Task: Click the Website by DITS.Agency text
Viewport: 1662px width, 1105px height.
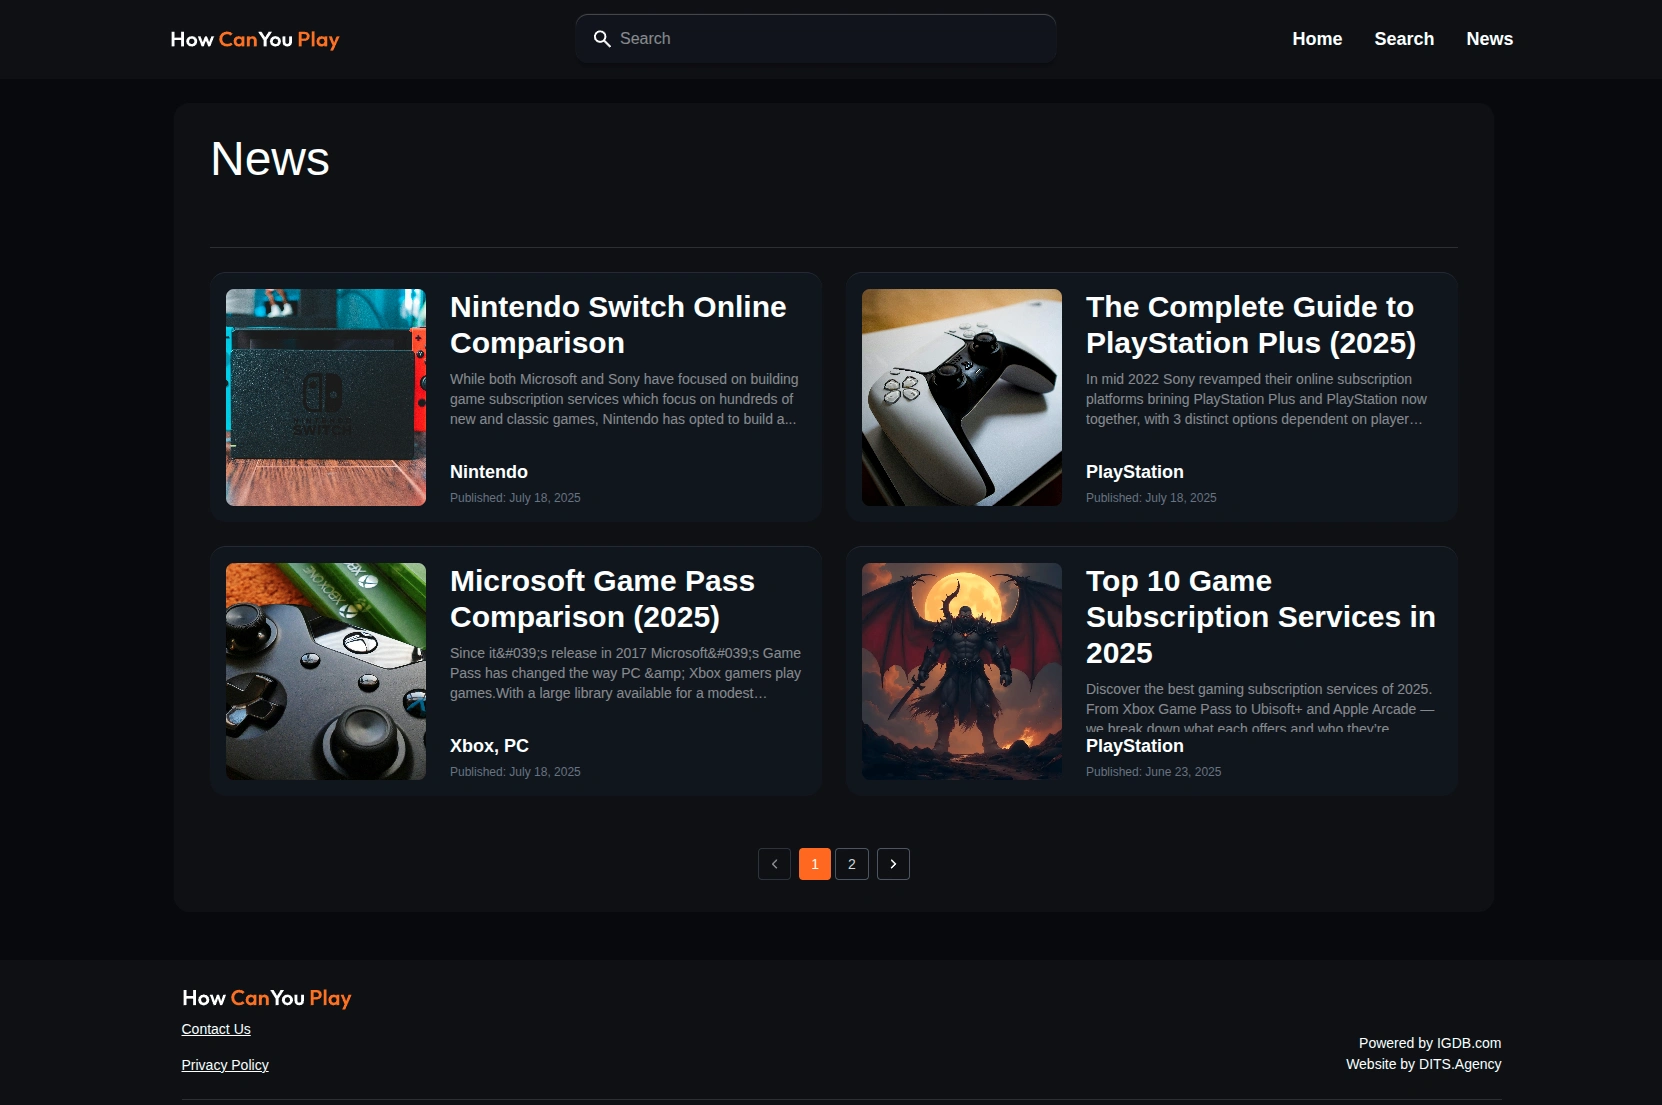Action: (x=1424, y=1064)
